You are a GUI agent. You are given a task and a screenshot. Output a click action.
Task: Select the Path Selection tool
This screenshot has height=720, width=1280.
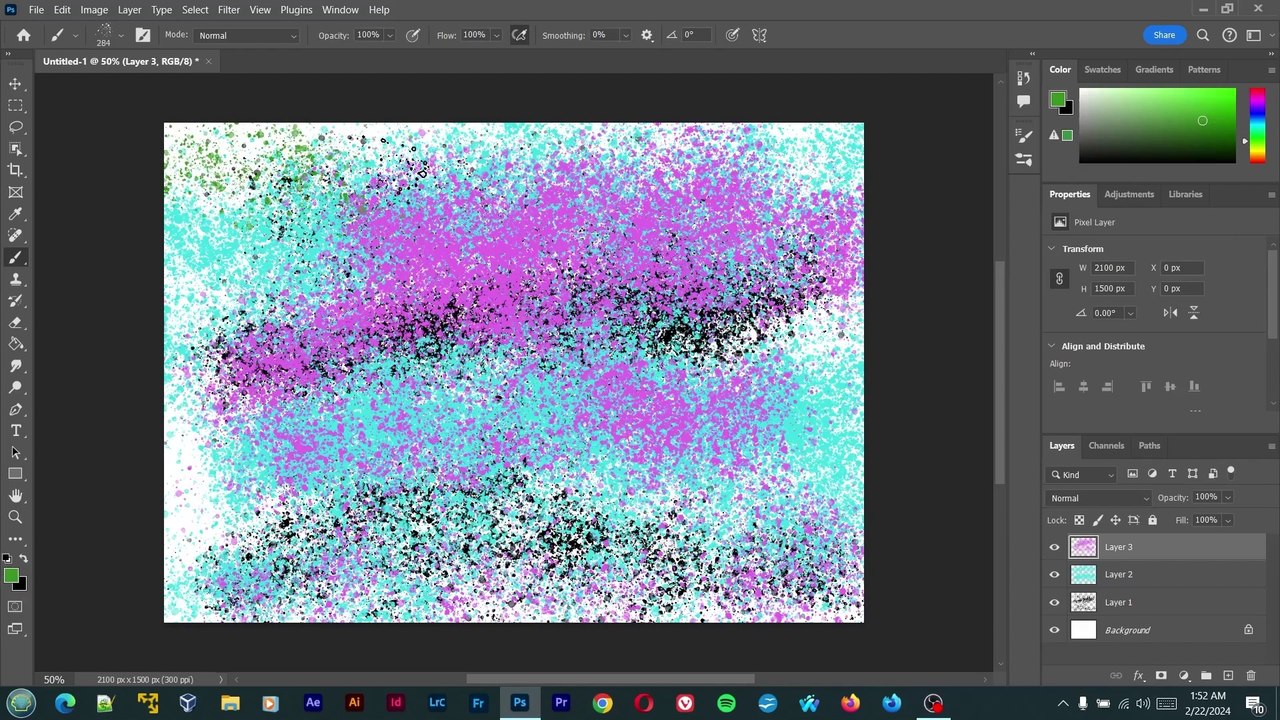tap(15, 453)
